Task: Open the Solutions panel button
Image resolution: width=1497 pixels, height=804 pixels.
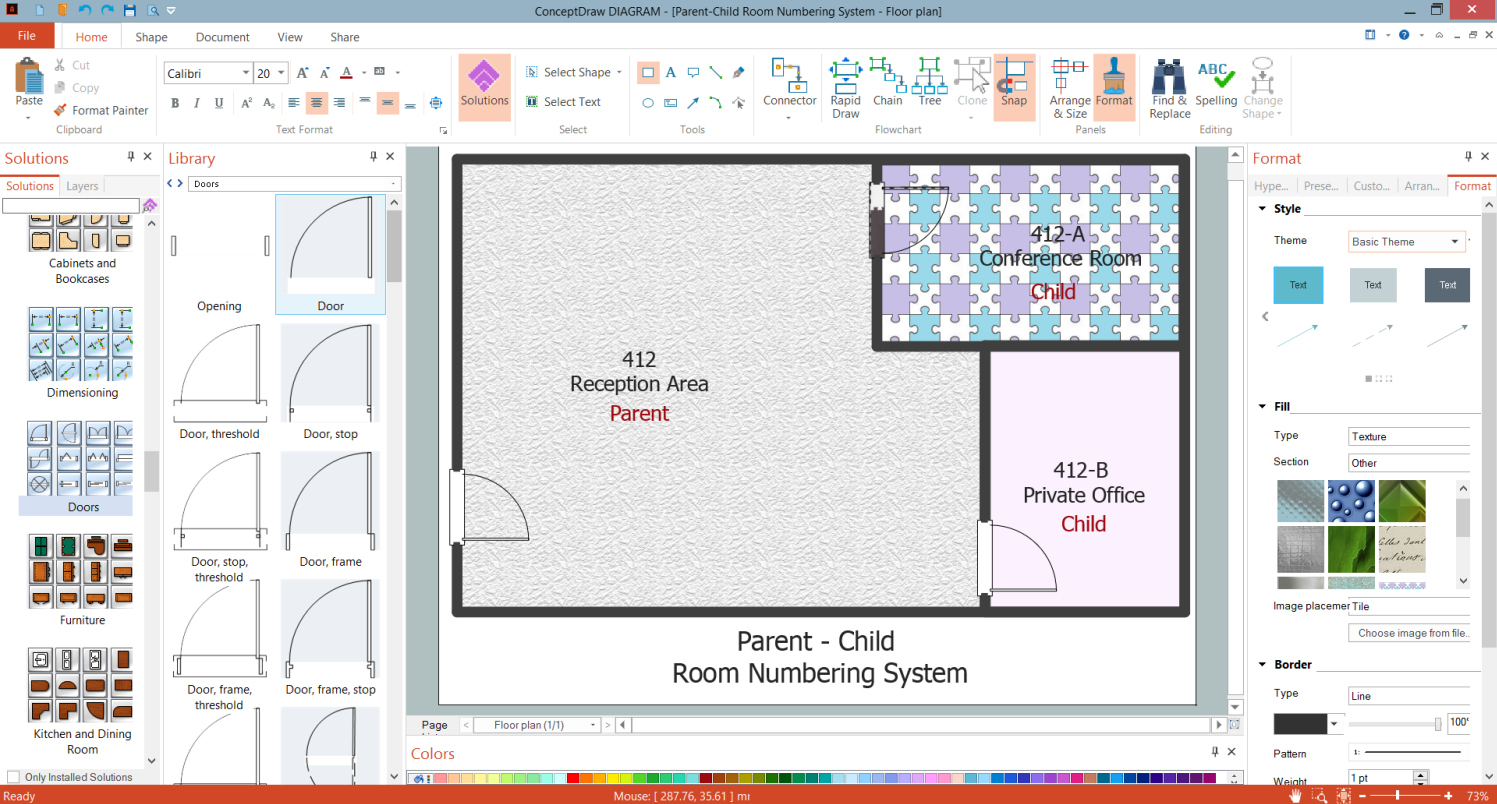Action: click(484, 87)
